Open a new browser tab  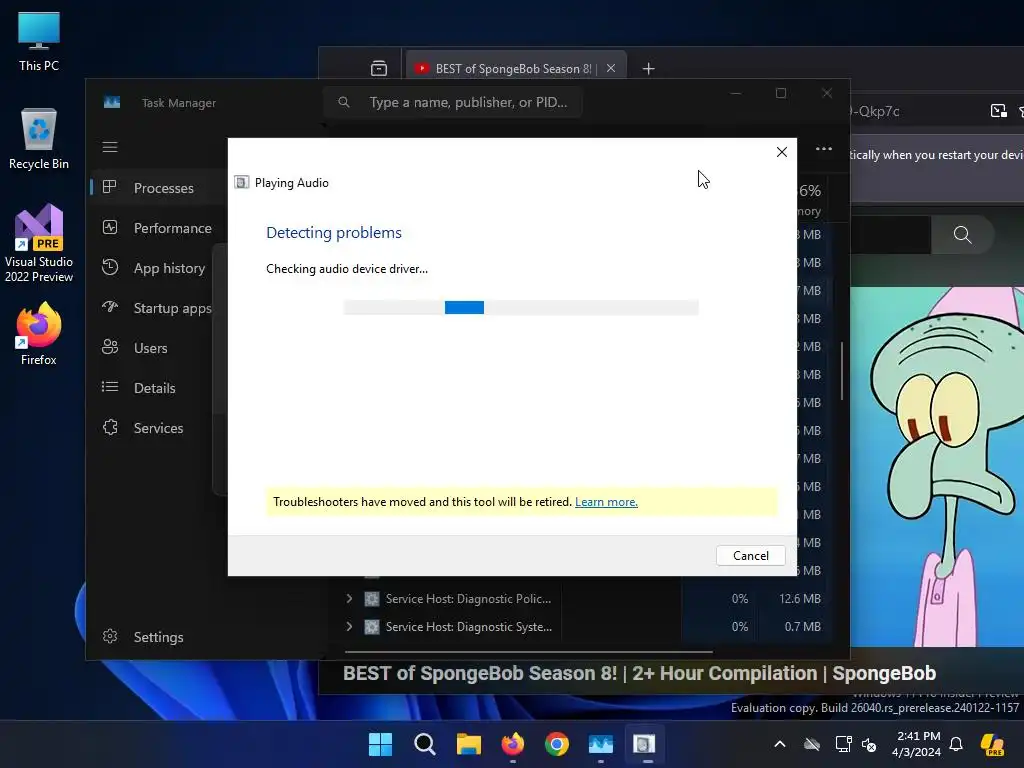tap(648, 69)
